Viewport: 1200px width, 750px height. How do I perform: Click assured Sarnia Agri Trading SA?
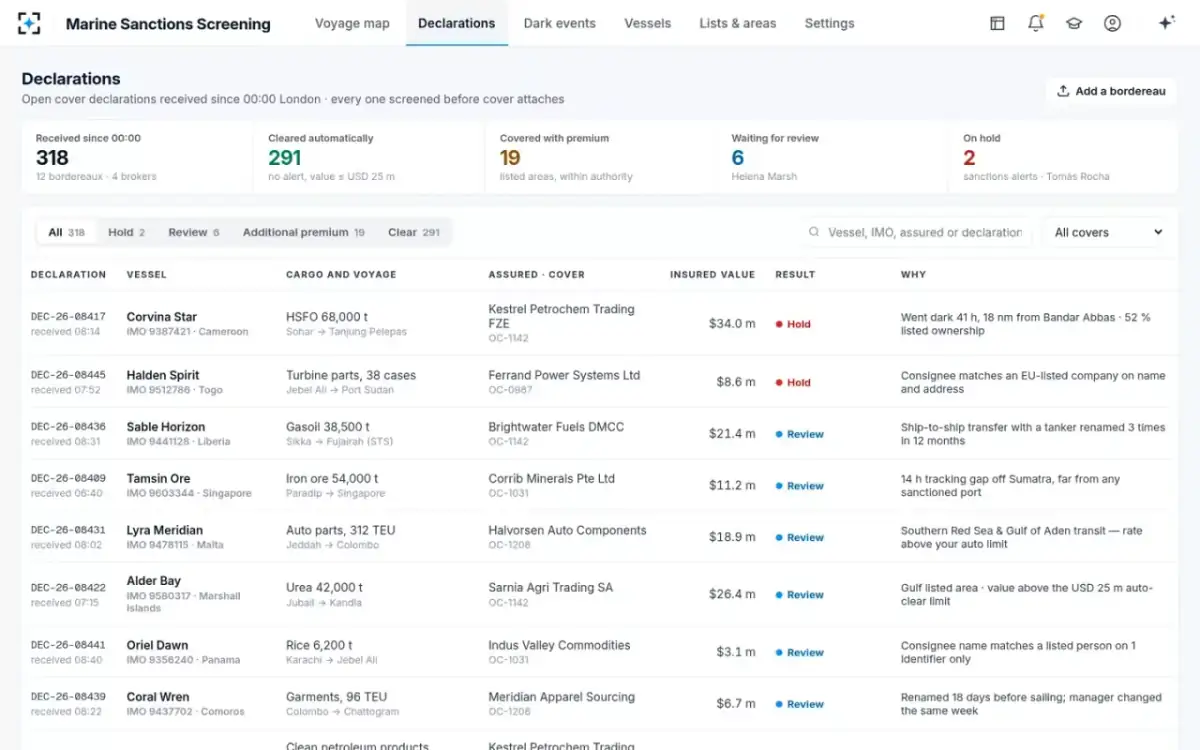[x=551, y=587]
